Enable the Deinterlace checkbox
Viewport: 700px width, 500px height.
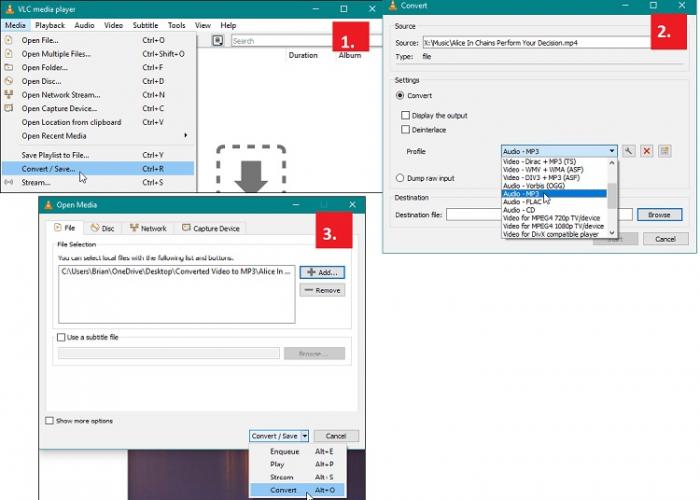(405, 129)
